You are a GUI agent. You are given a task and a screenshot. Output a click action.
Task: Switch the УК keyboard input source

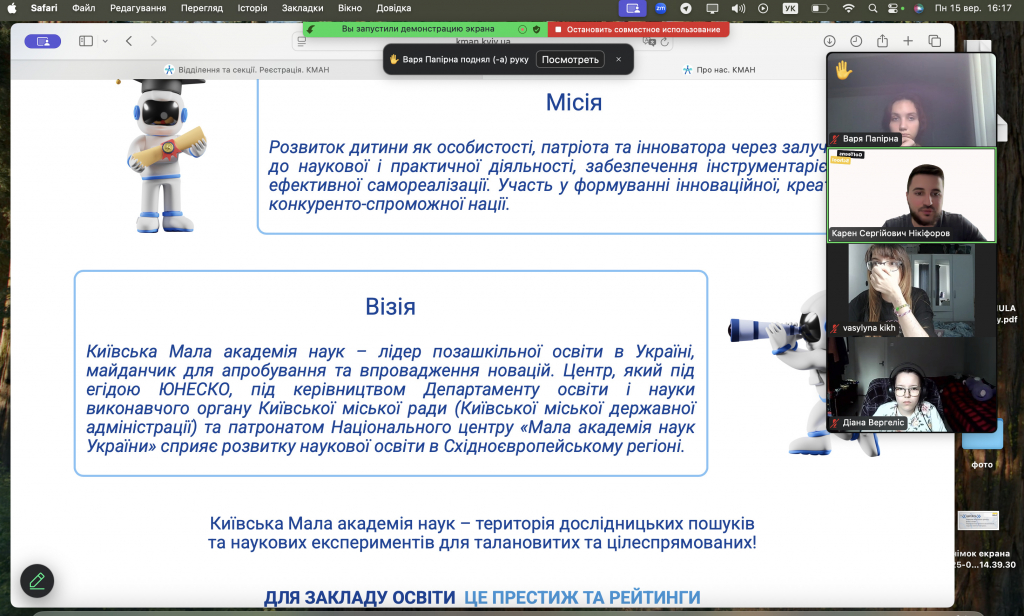[790, 8]
